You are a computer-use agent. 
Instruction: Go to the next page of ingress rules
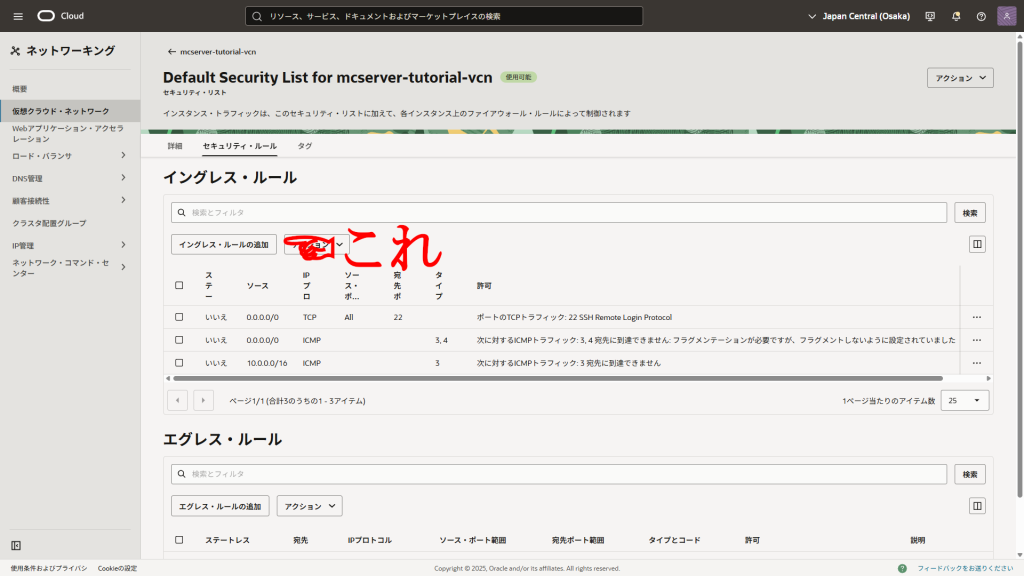coord(204,400)
